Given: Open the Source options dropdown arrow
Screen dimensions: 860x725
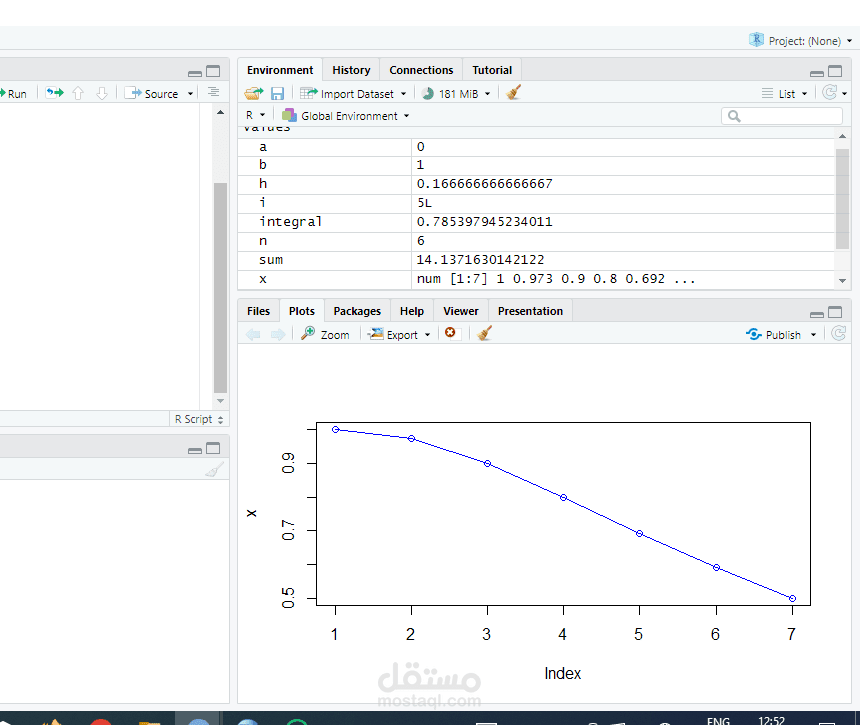Looking at the screenshot, I should (190, 94).
